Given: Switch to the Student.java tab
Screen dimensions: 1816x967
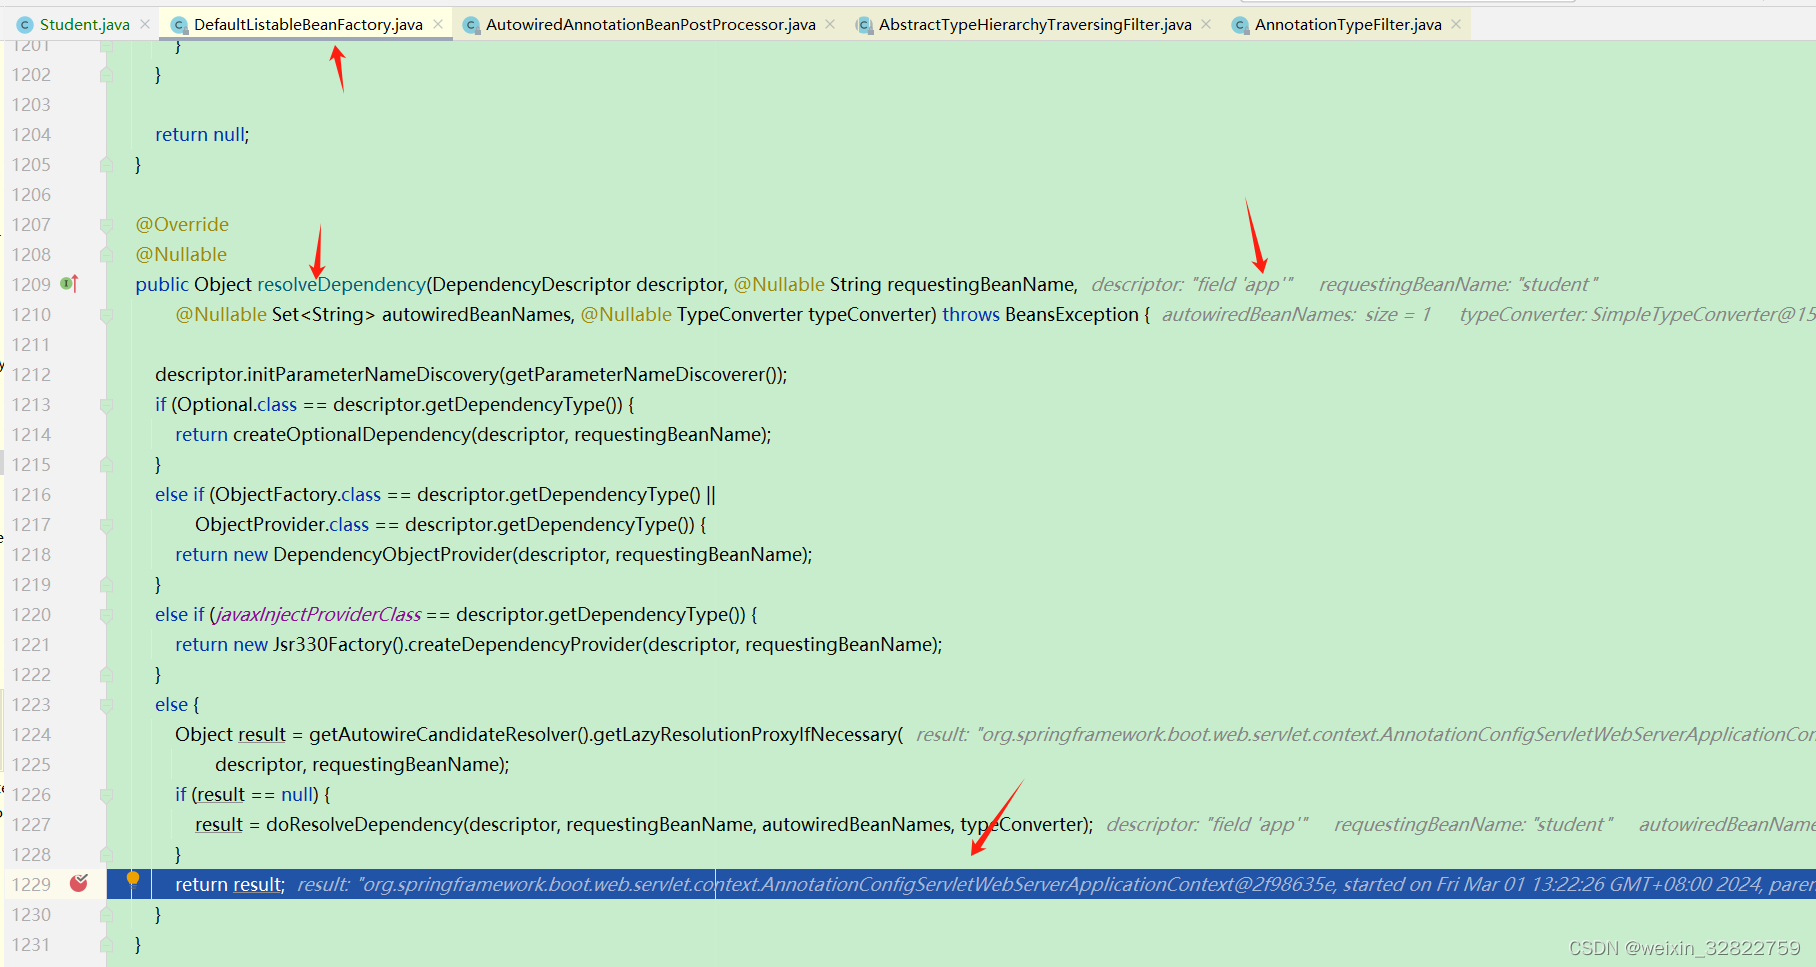Looking at the screenshot, I should (x=84, y=24).
